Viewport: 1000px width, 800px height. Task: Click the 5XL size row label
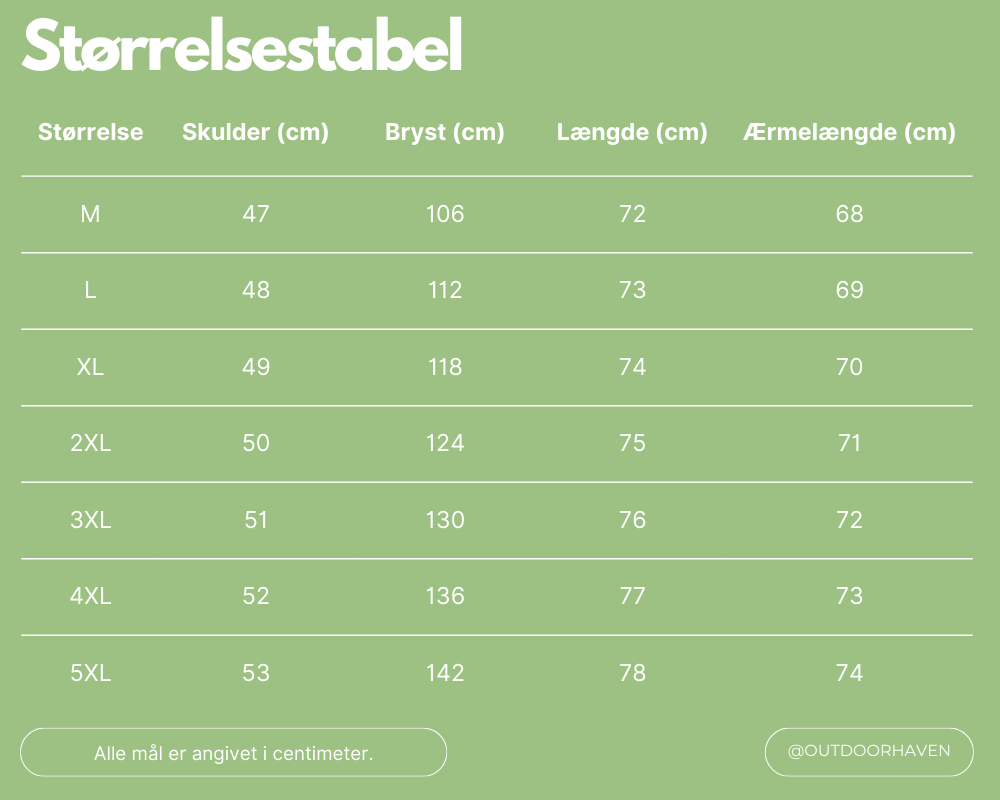(90, 673)
